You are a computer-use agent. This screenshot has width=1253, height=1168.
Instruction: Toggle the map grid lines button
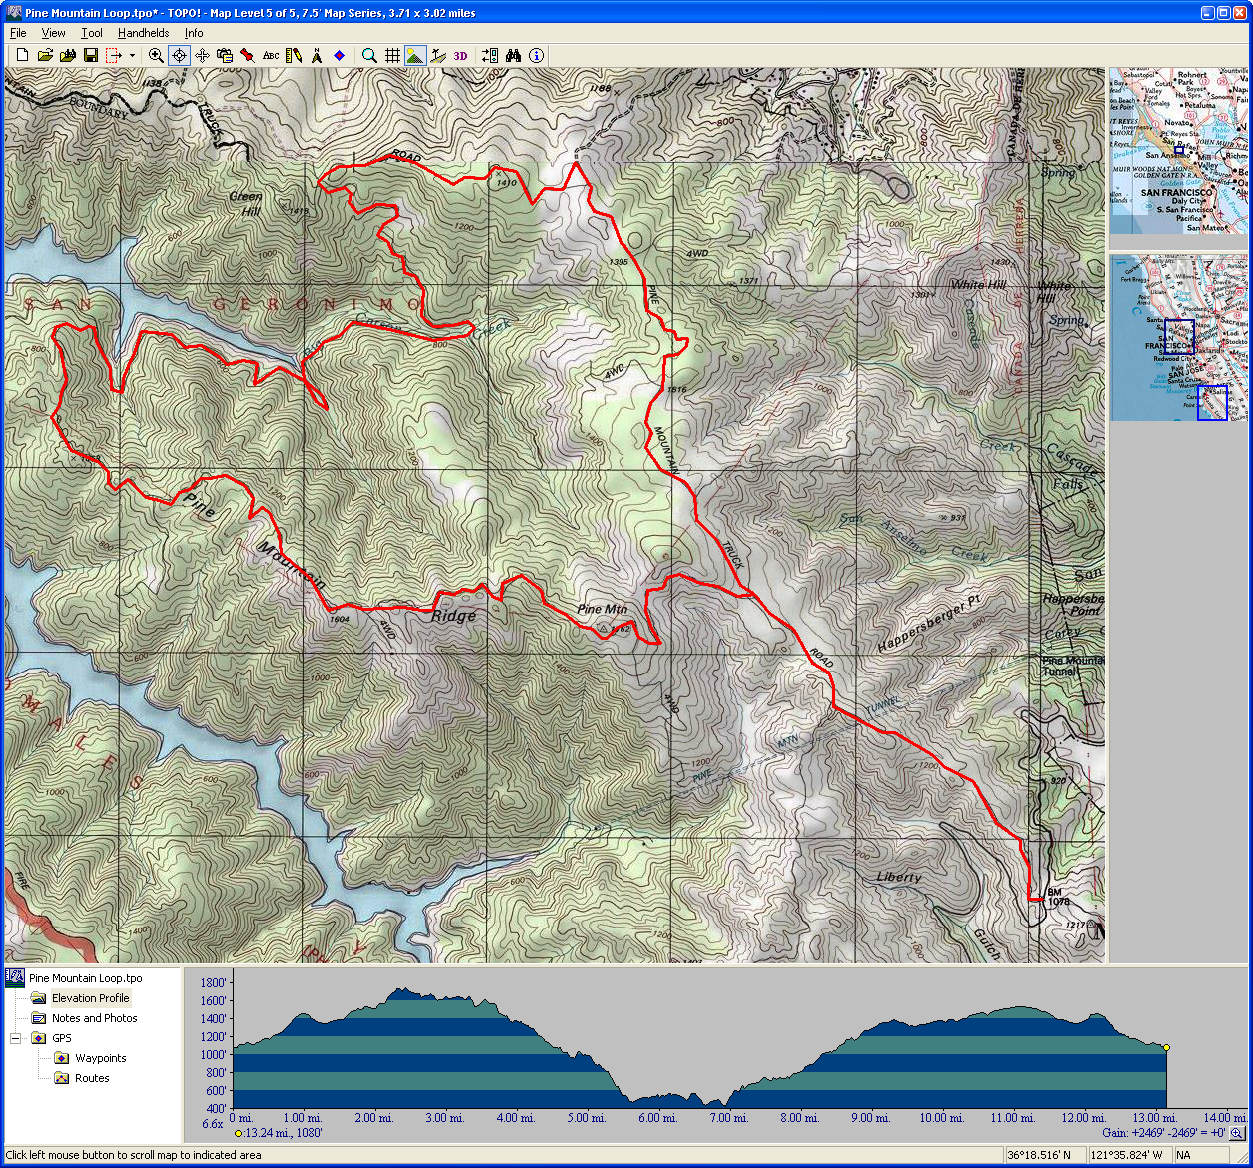coord(392,56)
